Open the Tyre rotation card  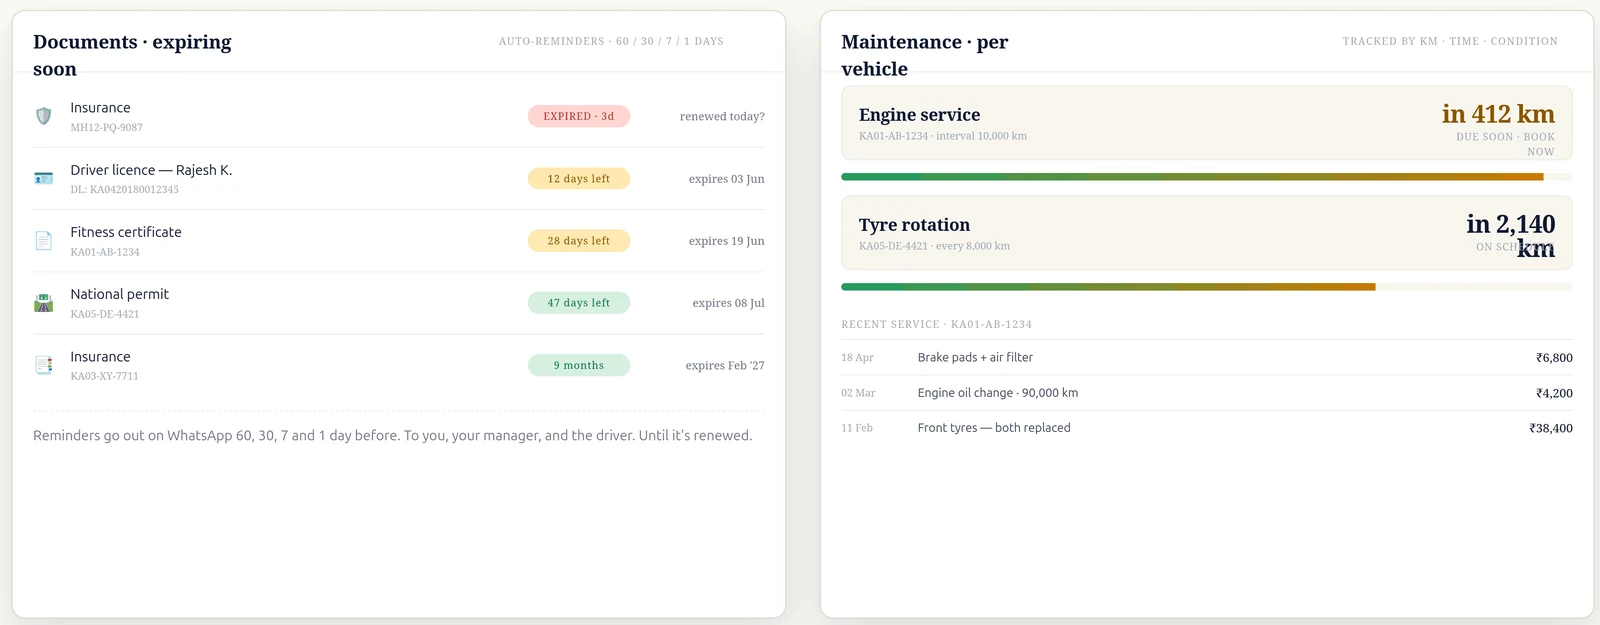(x=1207, y=233)
